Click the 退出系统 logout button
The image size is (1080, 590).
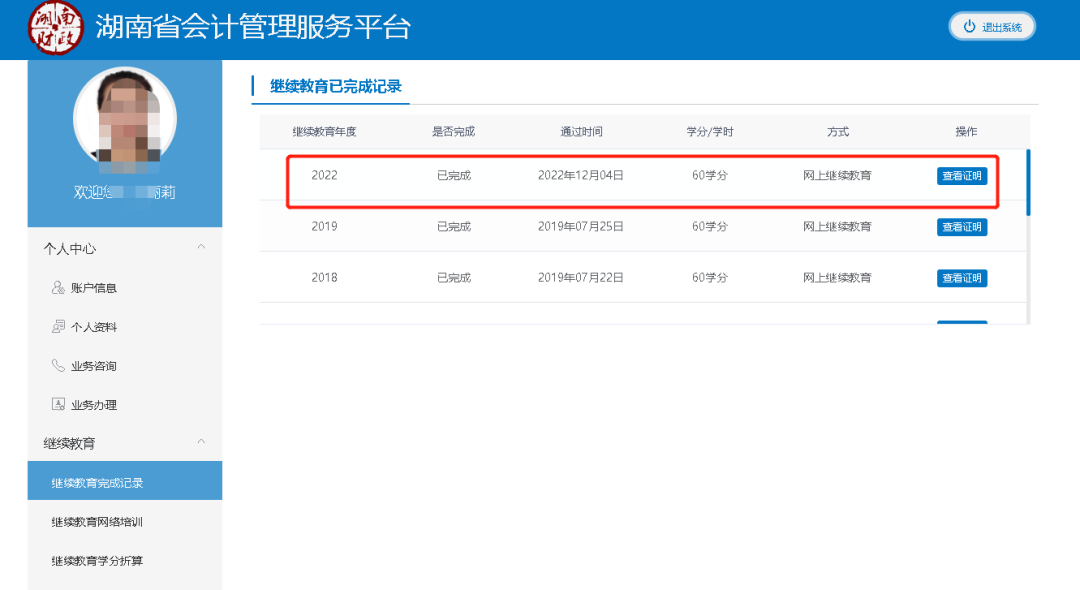point(991,28)
